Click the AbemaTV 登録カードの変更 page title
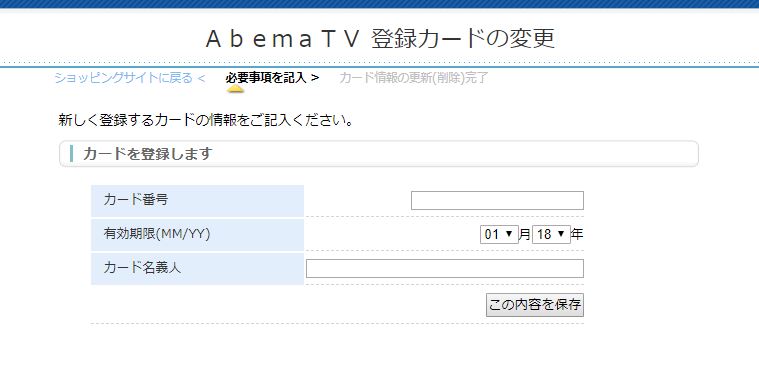This screenshot has height=365, width=759. point(380,39)
